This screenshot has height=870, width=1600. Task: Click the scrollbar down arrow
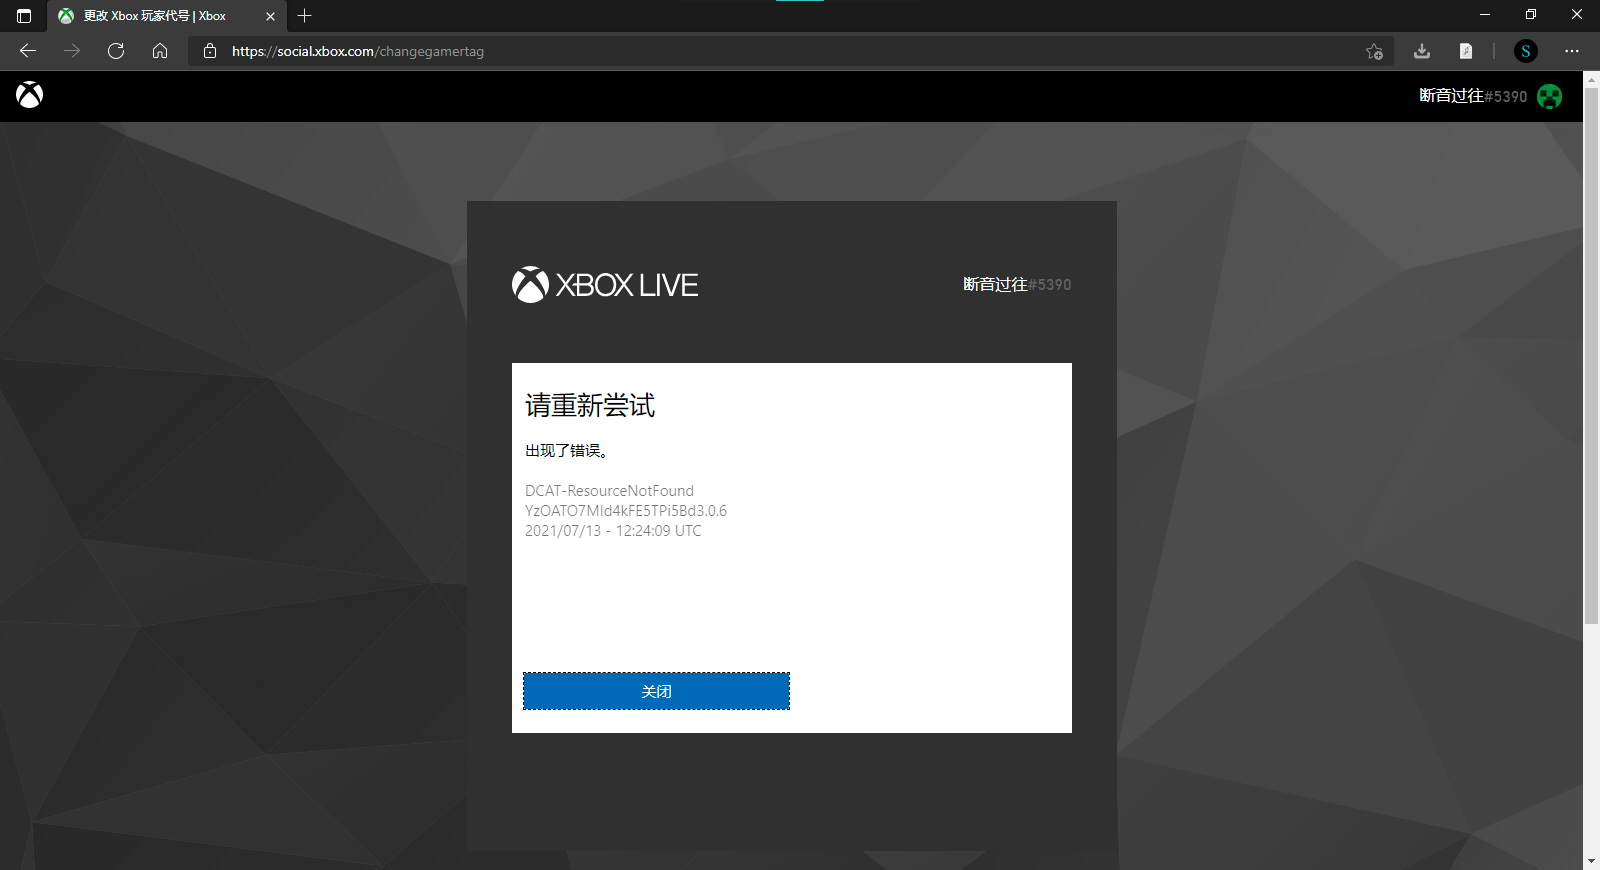[x=1591, y=861]
